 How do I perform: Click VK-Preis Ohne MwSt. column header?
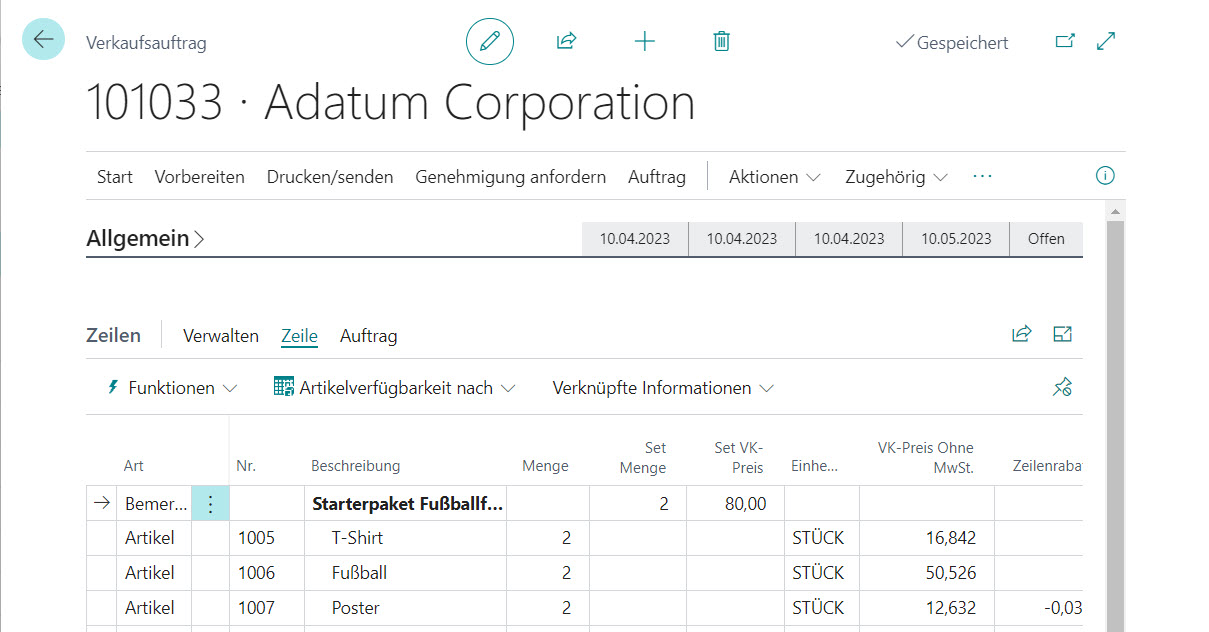click(926, 458)
